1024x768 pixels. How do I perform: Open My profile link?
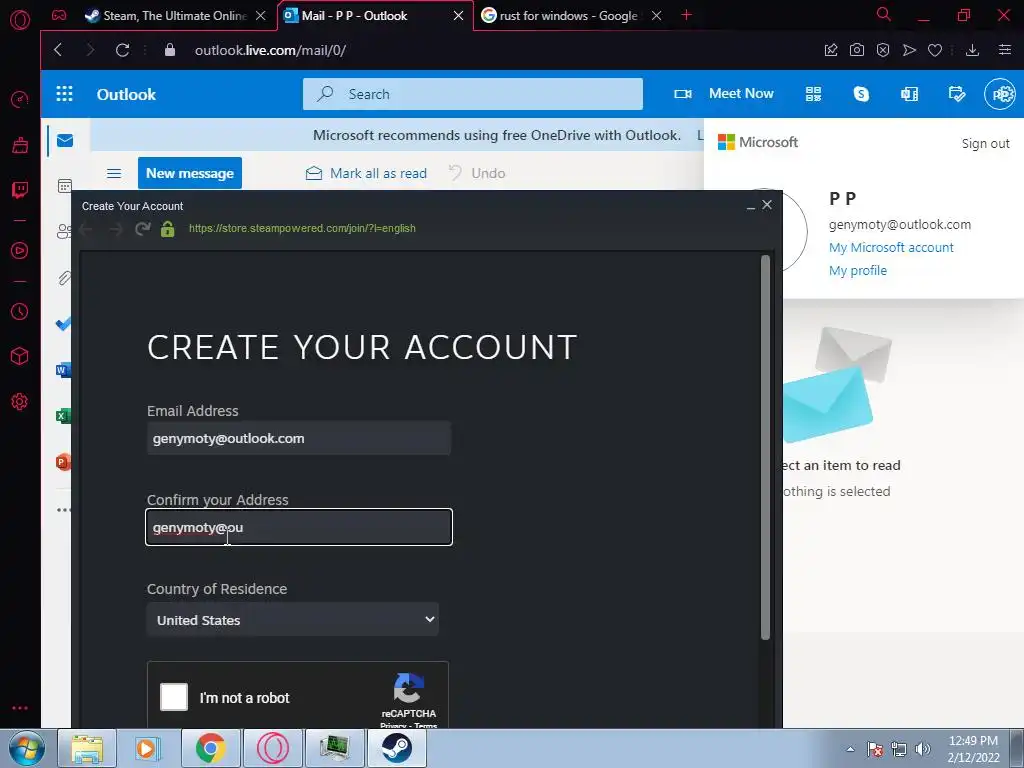pos(857,270)
